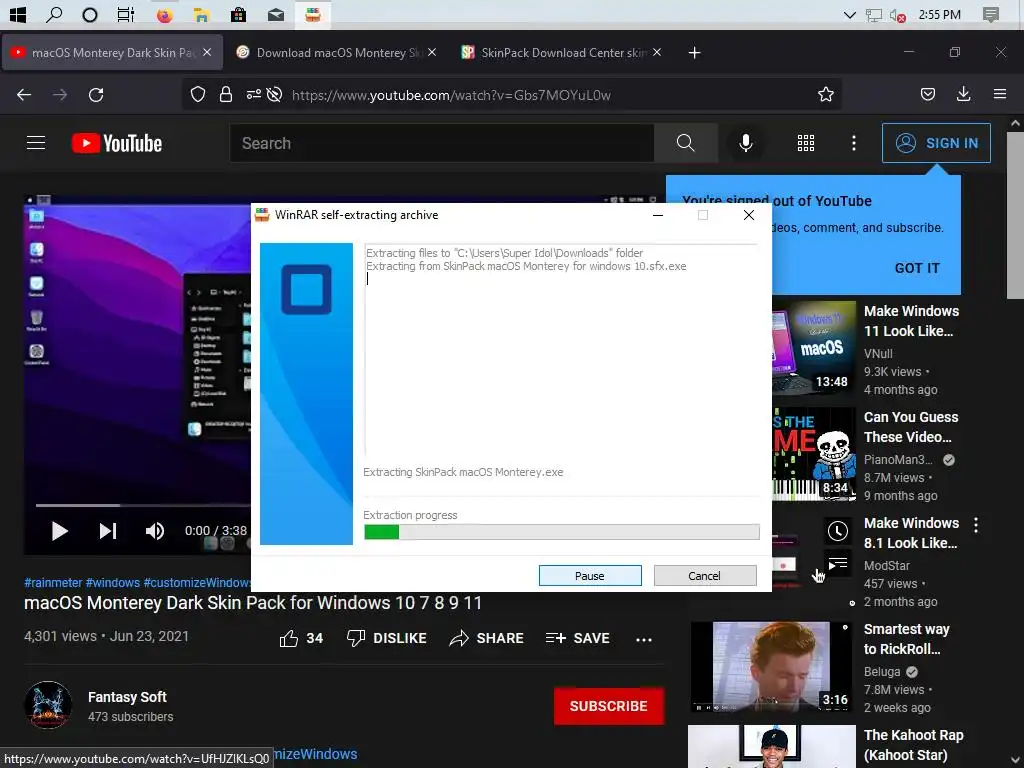Bookmark this page with star
The width and height of the screenshot is (1024, 768).
825,95
